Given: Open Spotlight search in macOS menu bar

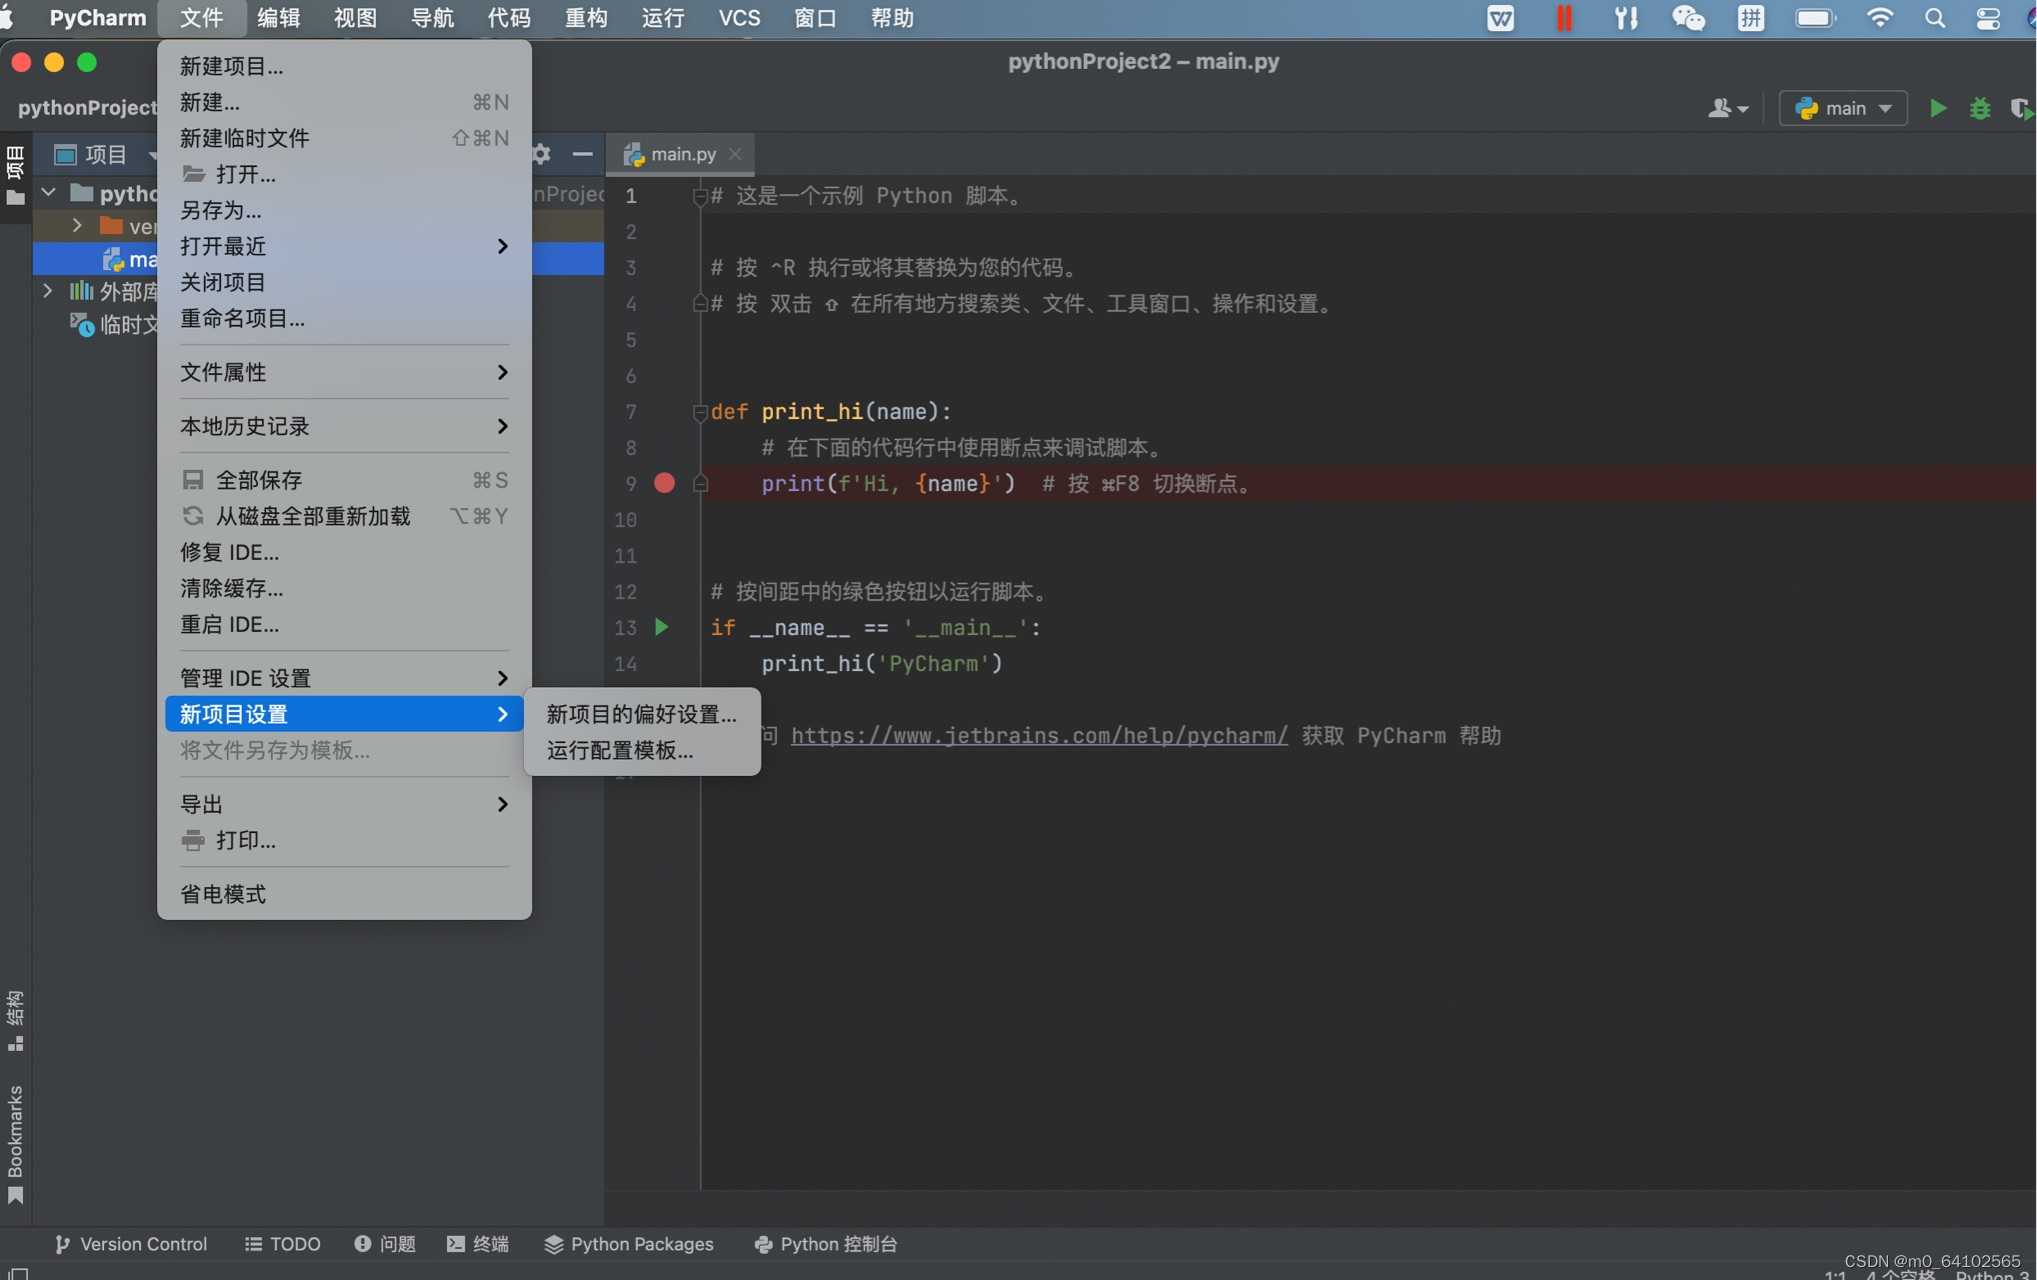Looking at the screenshot, I should [x=1935, y=18].
